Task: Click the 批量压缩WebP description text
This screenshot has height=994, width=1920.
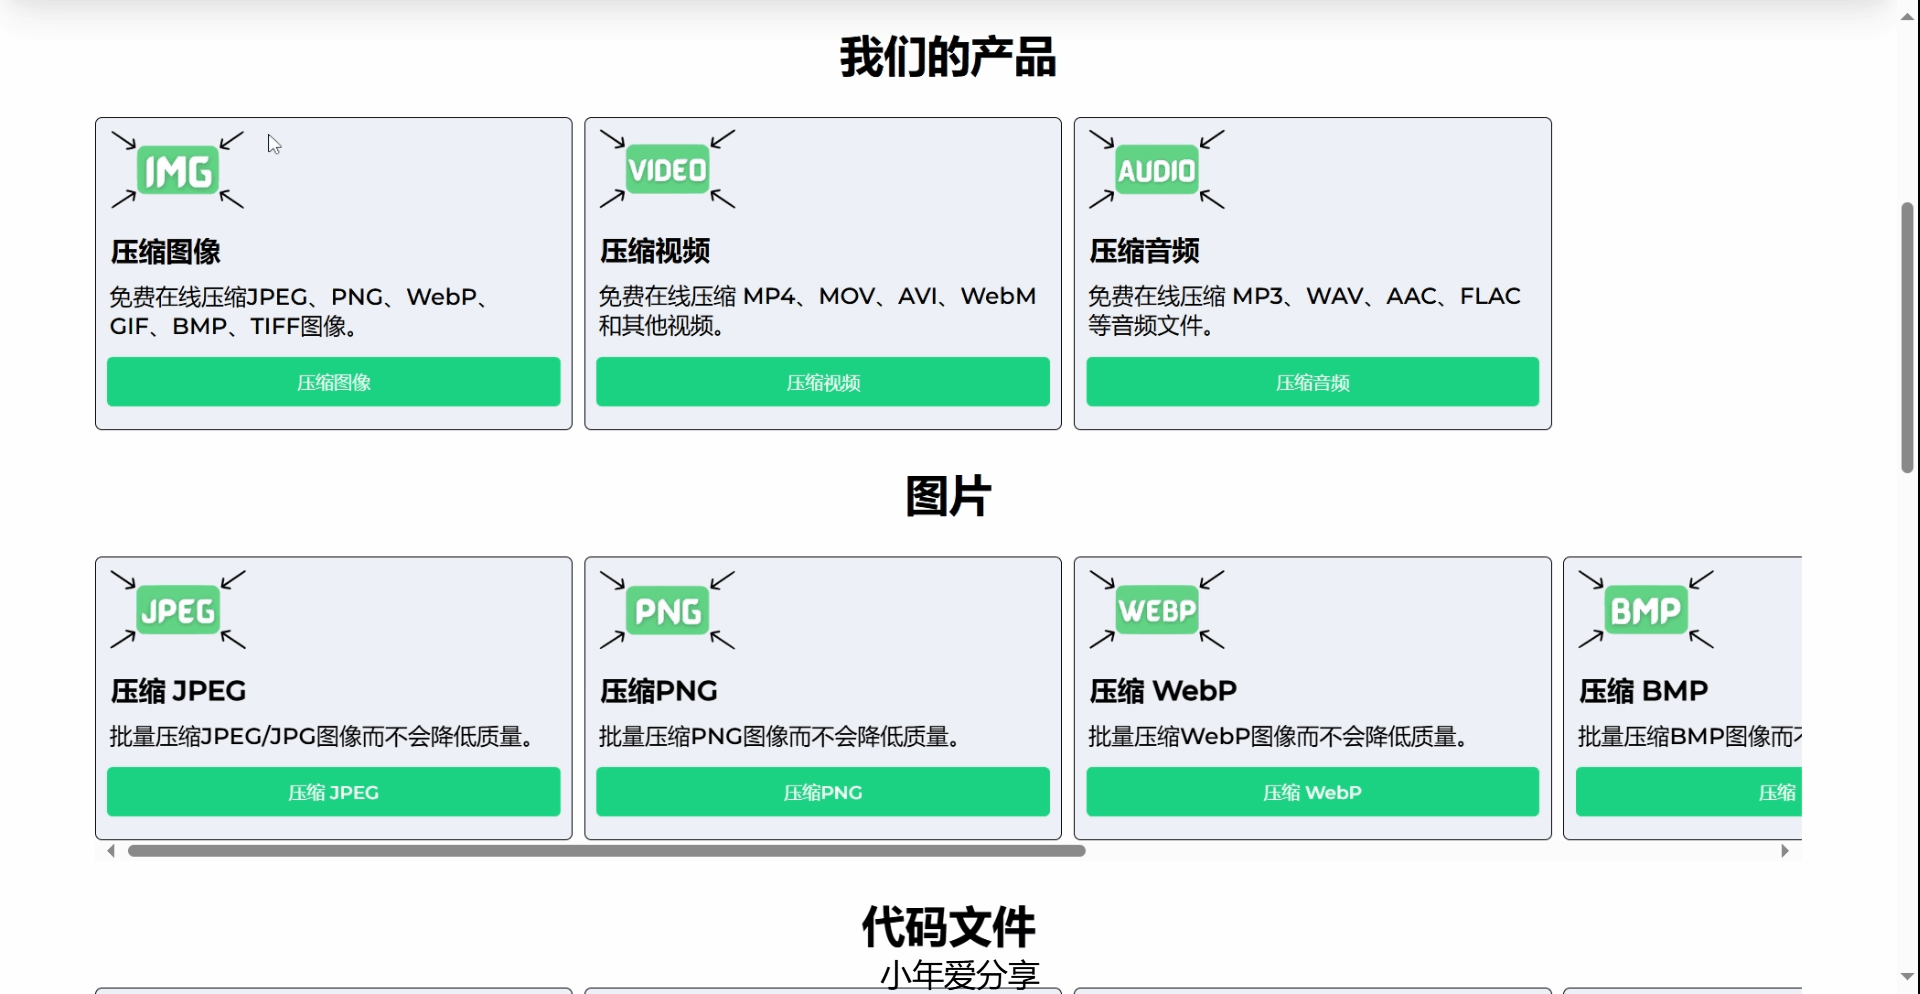Action: (1280, 737)
